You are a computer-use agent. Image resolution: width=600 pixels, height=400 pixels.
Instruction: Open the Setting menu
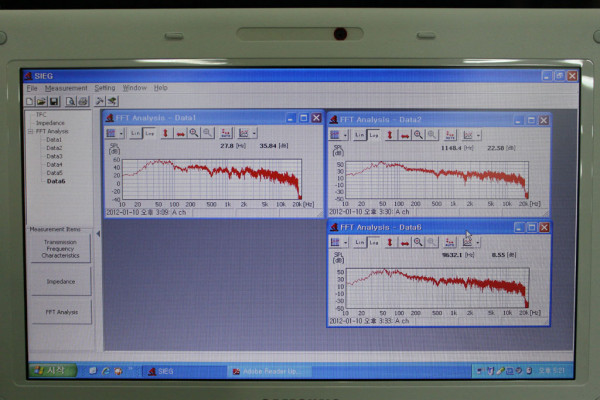[105, 88]
